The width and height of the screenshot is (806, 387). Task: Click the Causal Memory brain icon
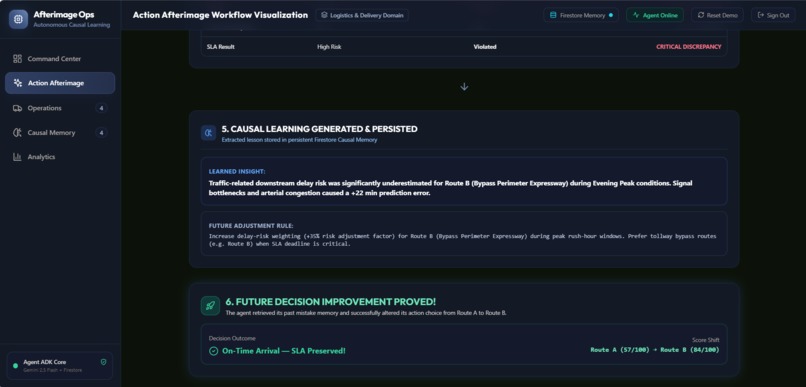click(x=17, y=133)
